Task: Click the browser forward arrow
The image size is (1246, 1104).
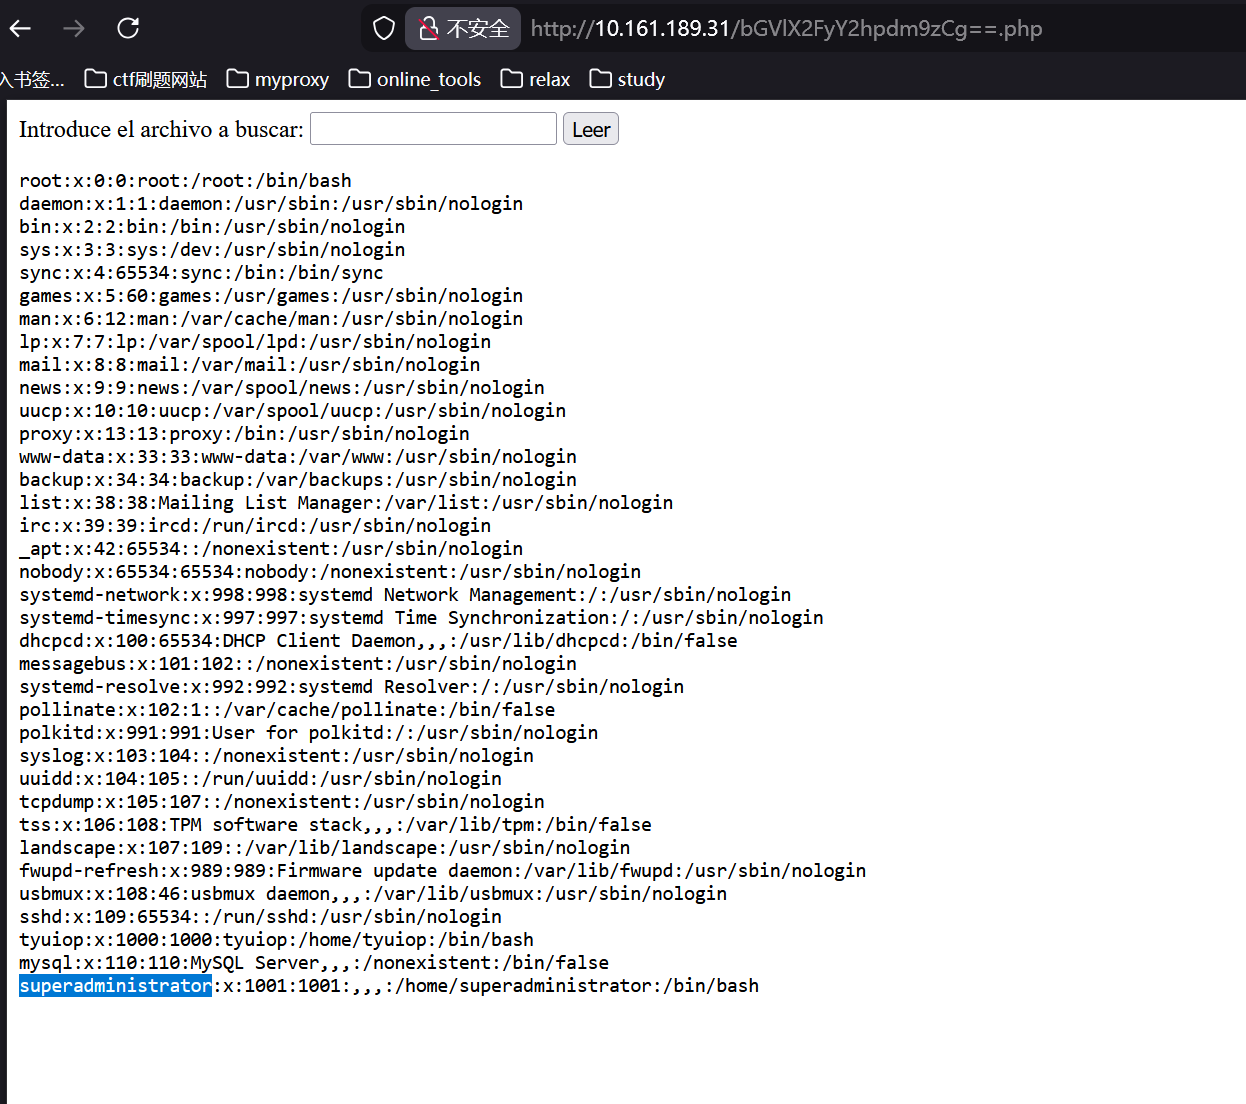Action: [x=74, y=29]
